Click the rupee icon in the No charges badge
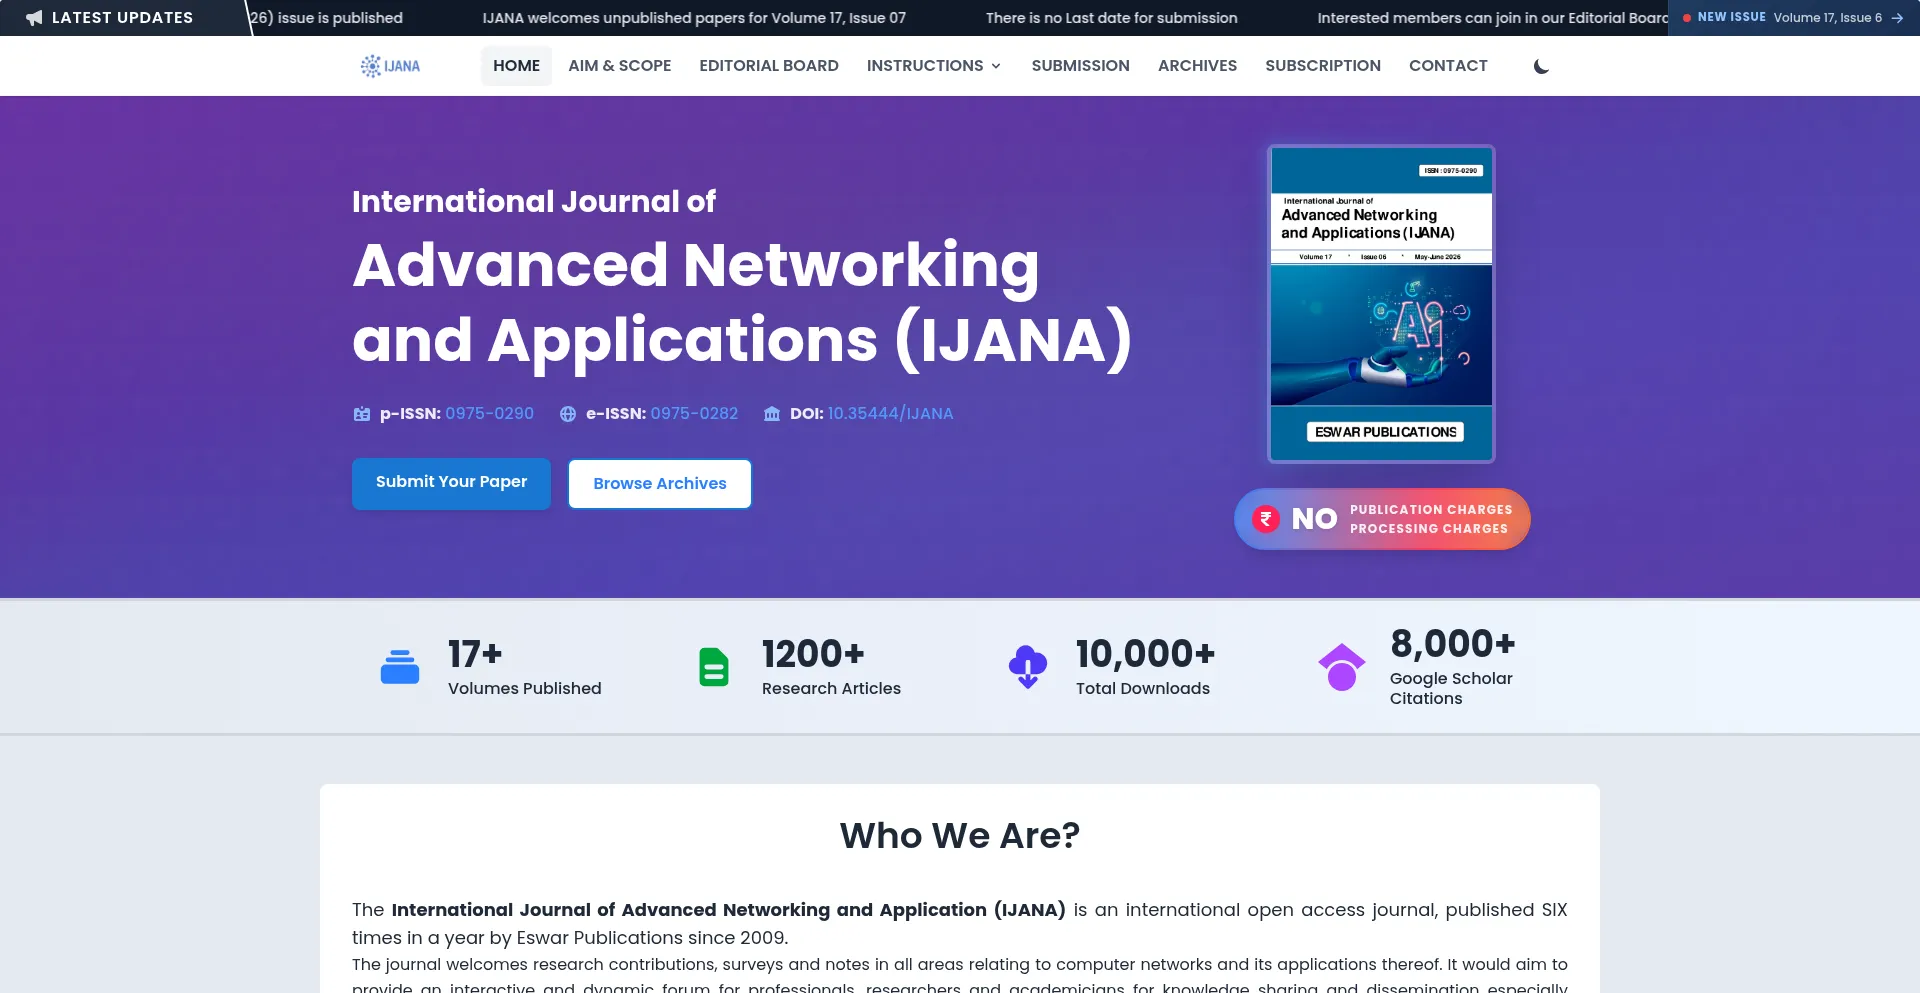Screen dimensions: 1920x993 (1266, 519)
